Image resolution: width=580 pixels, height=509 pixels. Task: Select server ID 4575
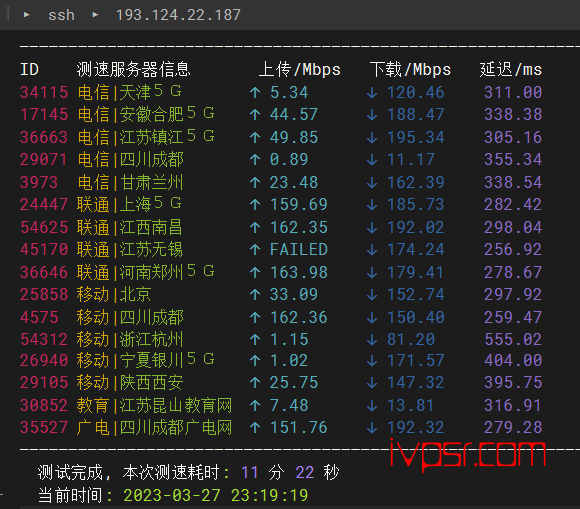click(39, 317)
